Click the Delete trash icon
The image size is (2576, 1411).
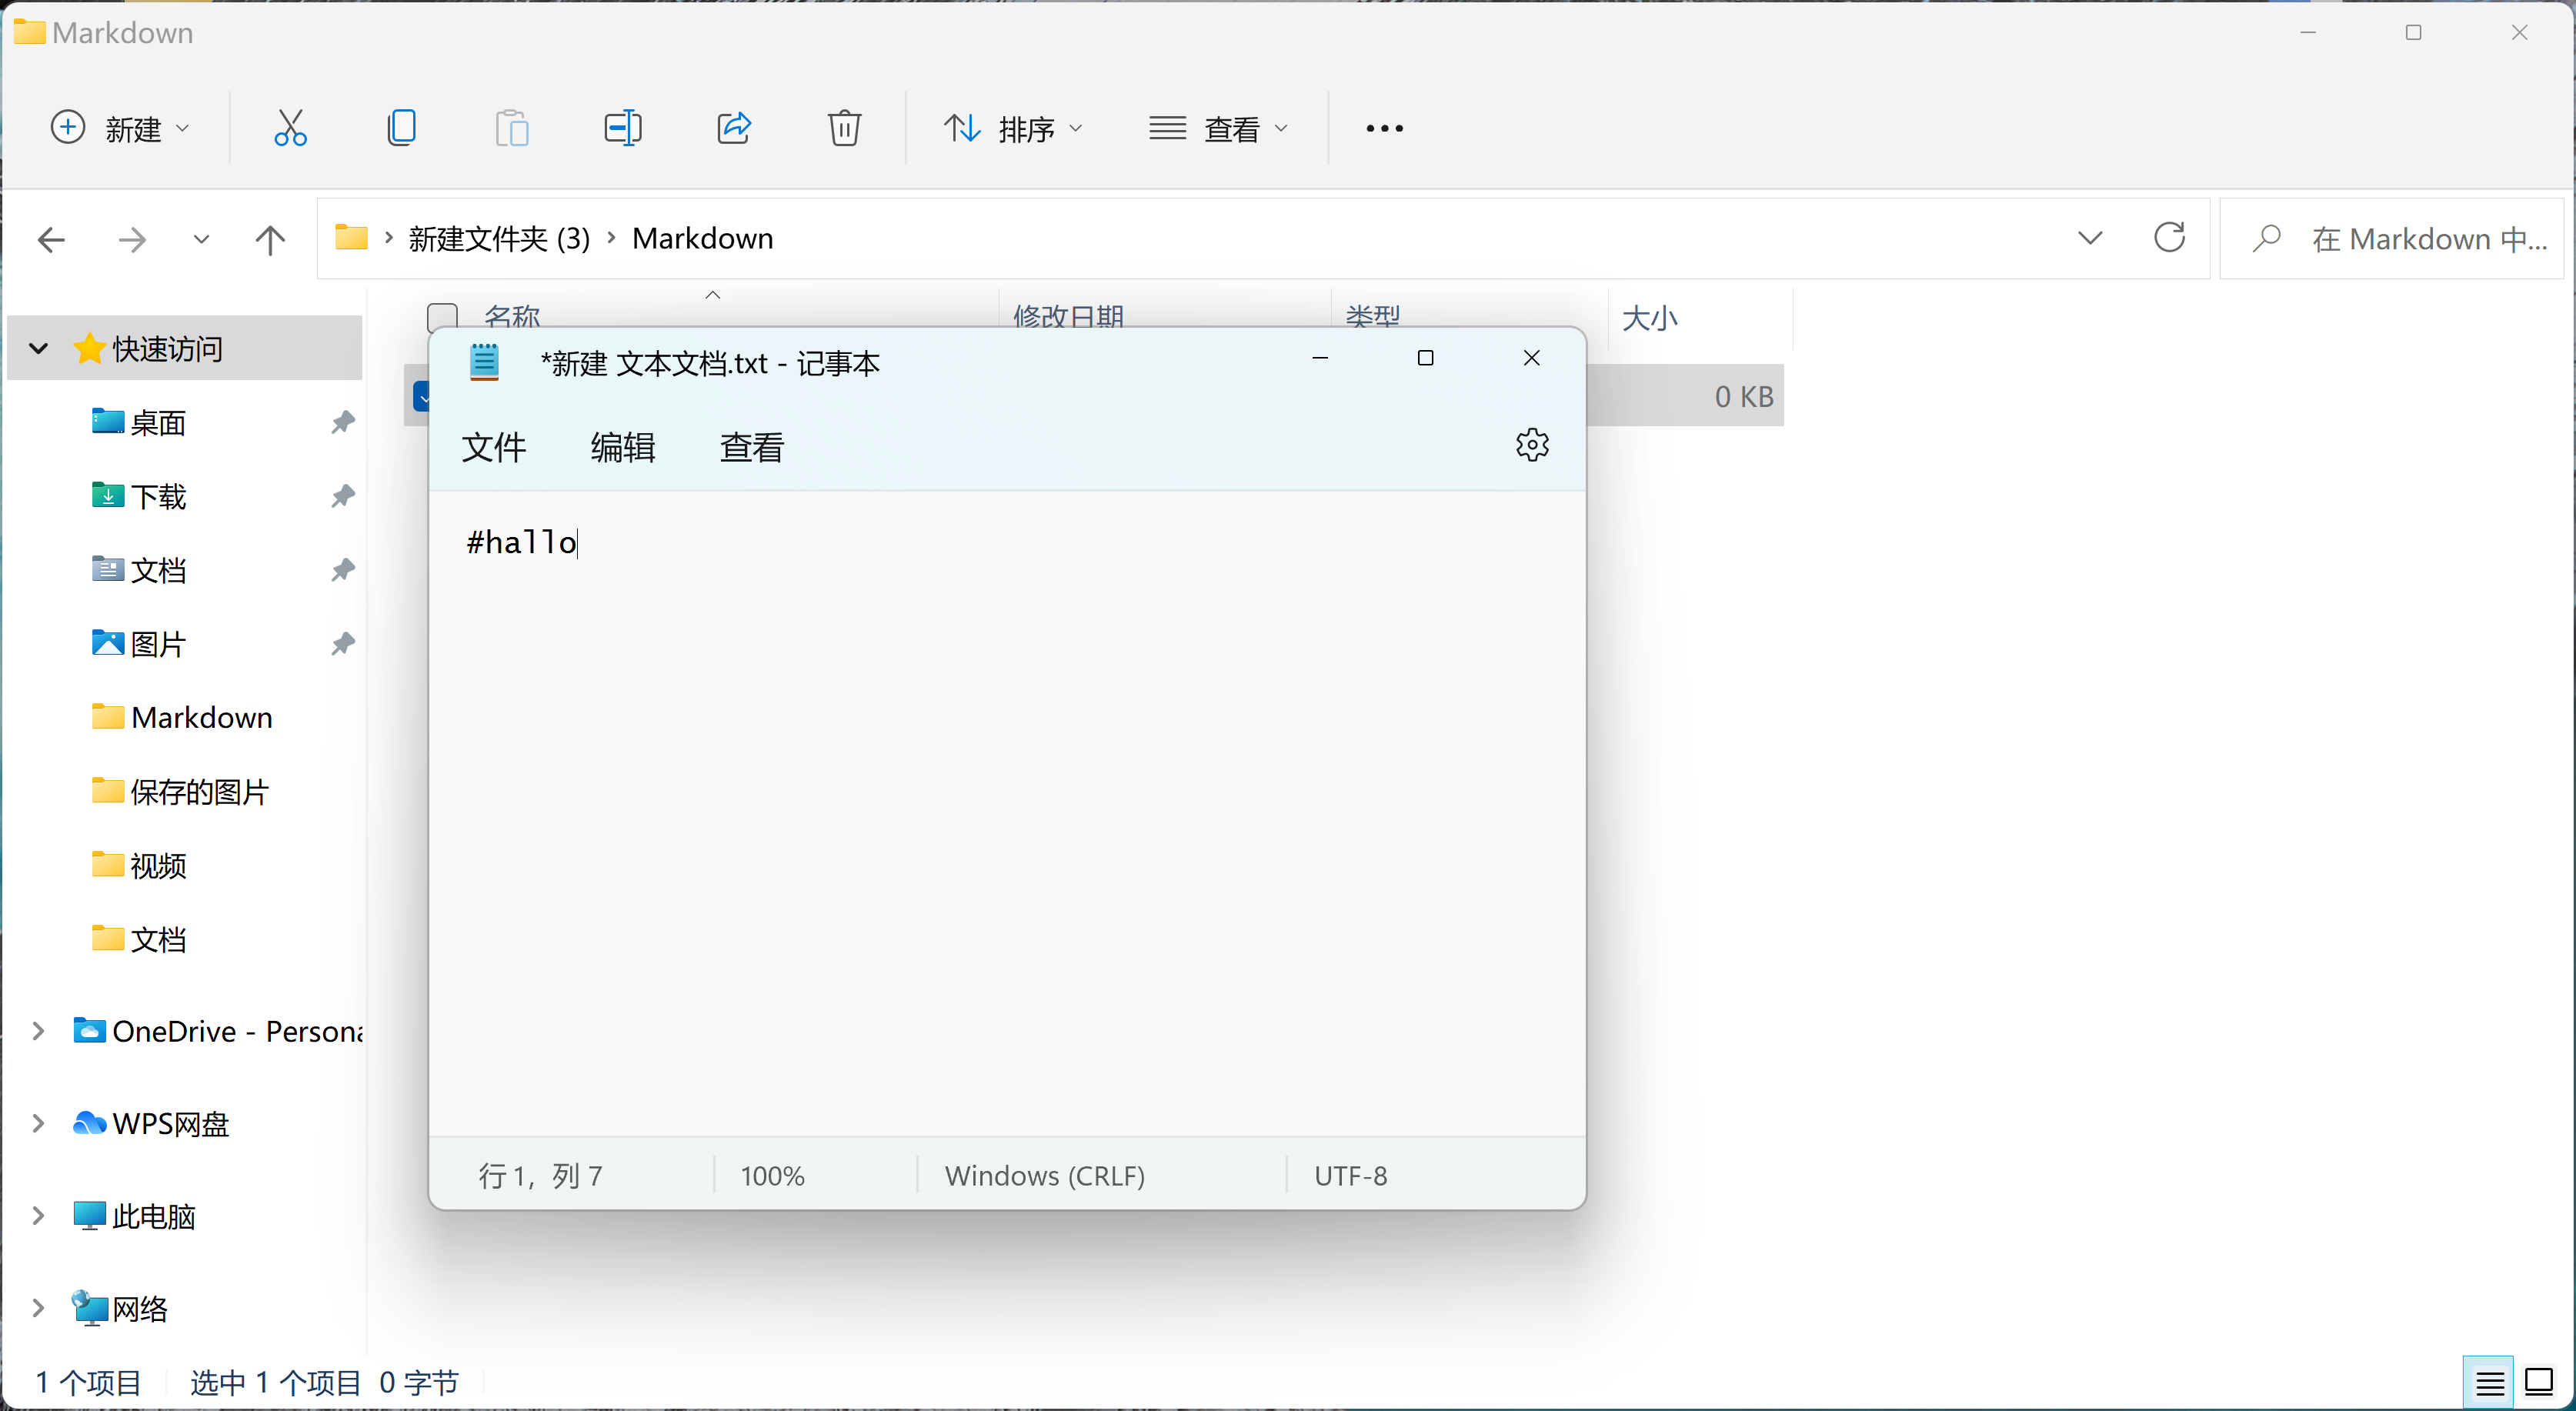pyautogui.click(x=844, y=127)
